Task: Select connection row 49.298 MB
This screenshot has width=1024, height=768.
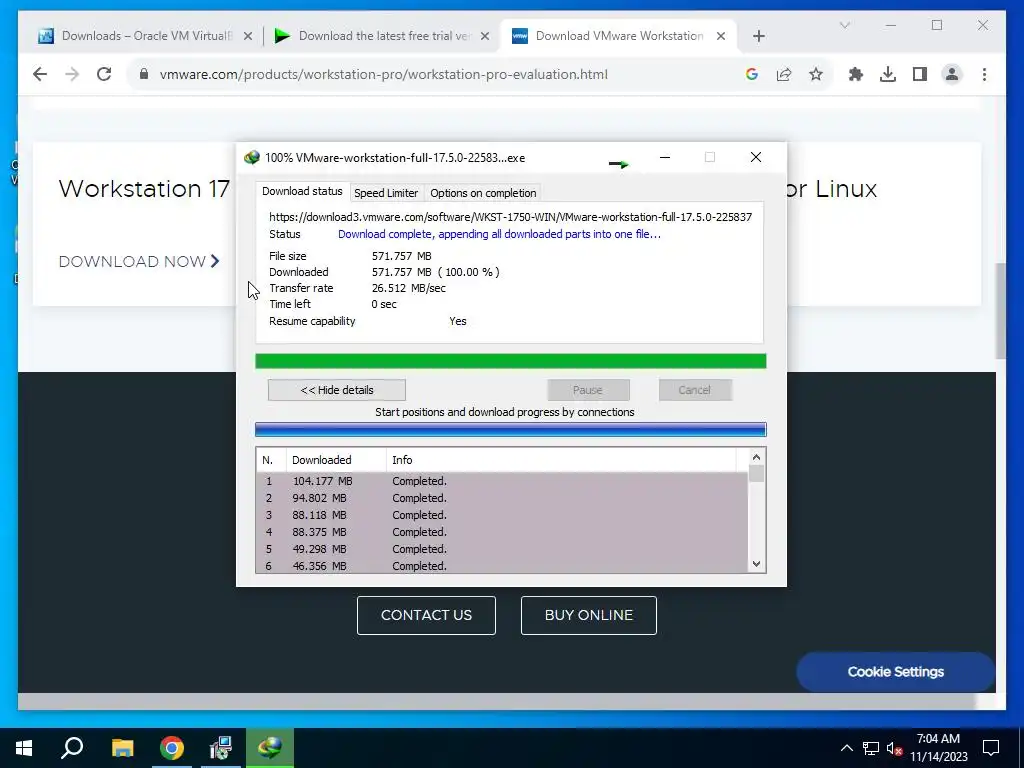Action: [x=502, y=549]
